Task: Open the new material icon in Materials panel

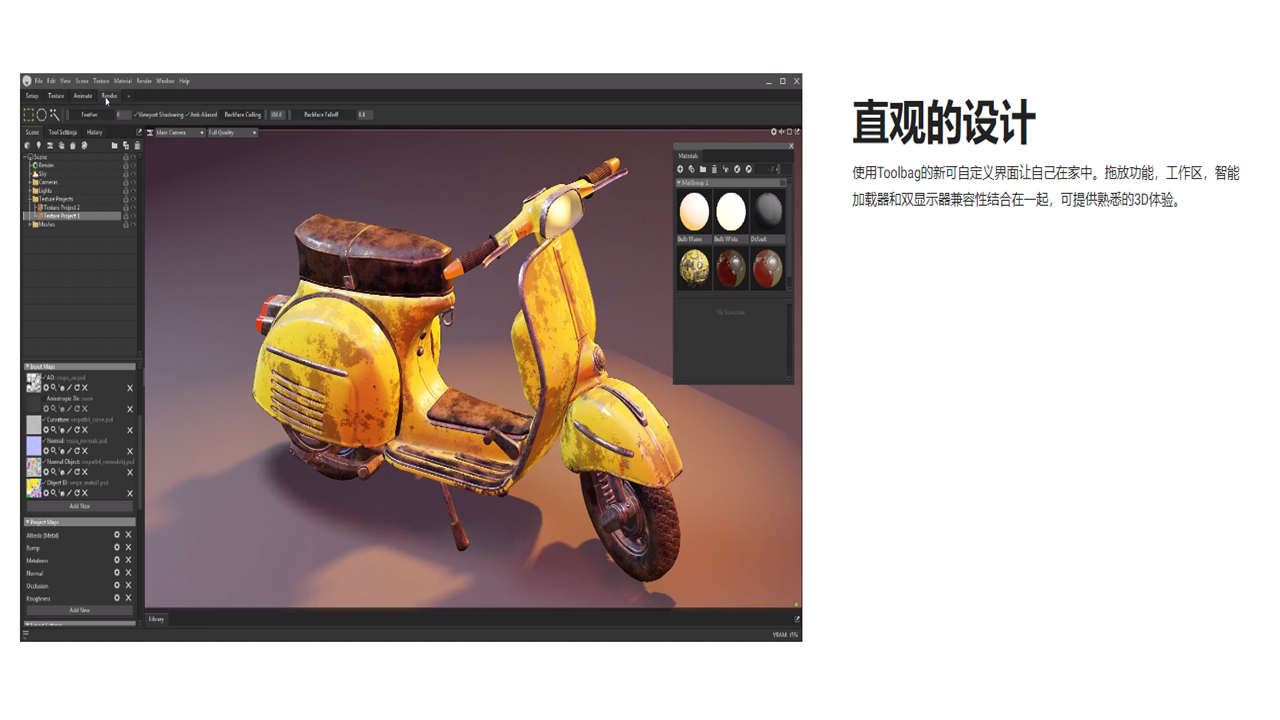Action: (681, 169)
